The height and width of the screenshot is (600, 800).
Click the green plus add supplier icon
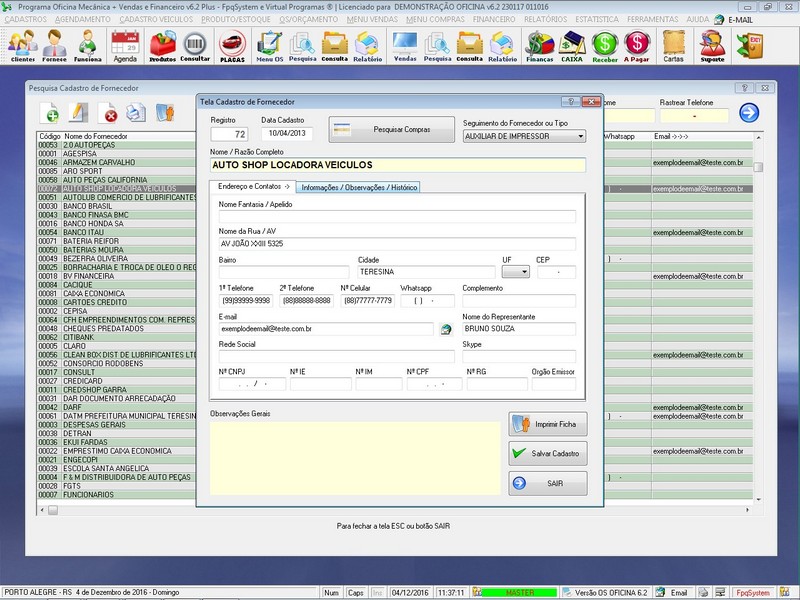[x=50, y=113]
